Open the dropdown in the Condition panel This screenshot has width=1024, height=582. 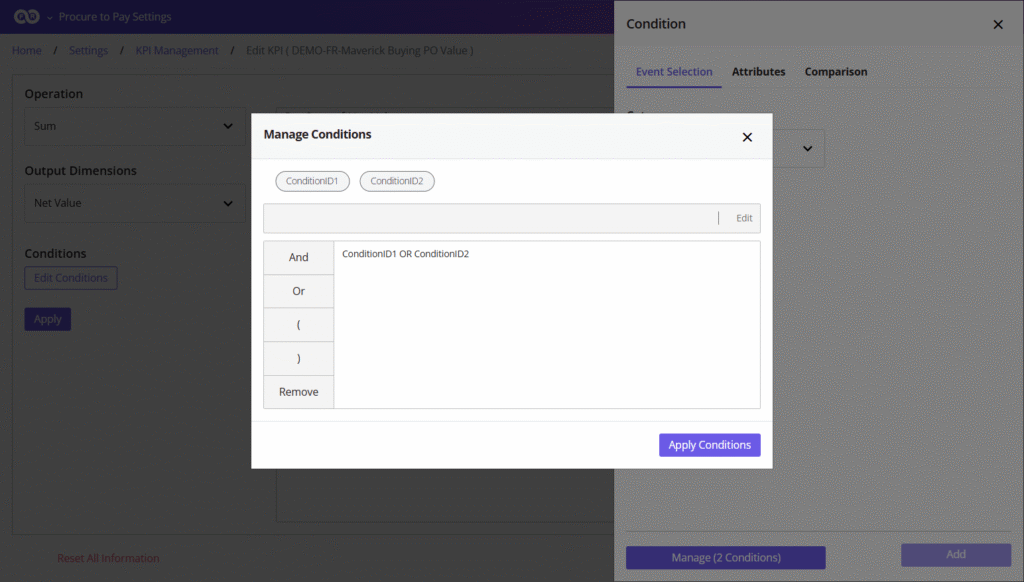806,149
